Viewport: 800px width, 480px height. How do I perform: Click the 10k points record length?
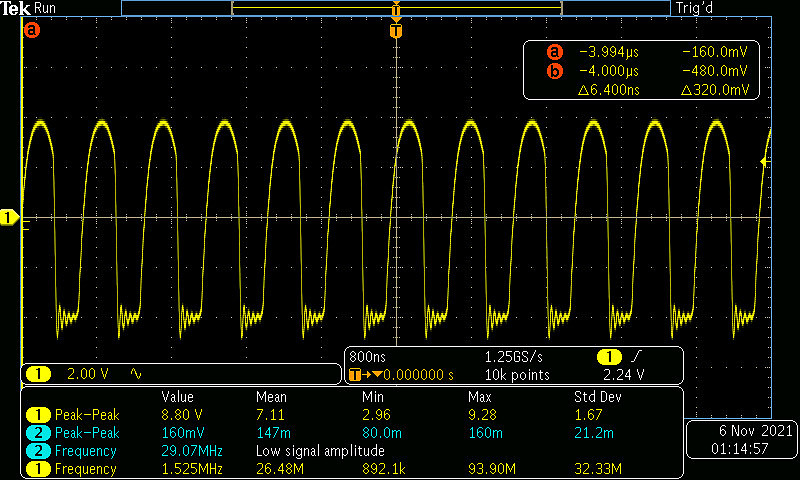point(517,375)
